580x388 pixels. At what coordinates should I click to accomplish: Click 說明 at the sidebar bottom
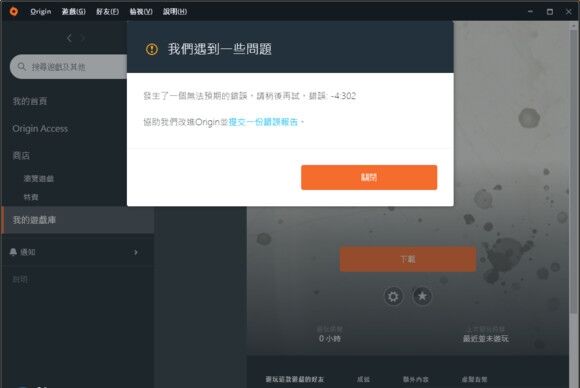20,279
